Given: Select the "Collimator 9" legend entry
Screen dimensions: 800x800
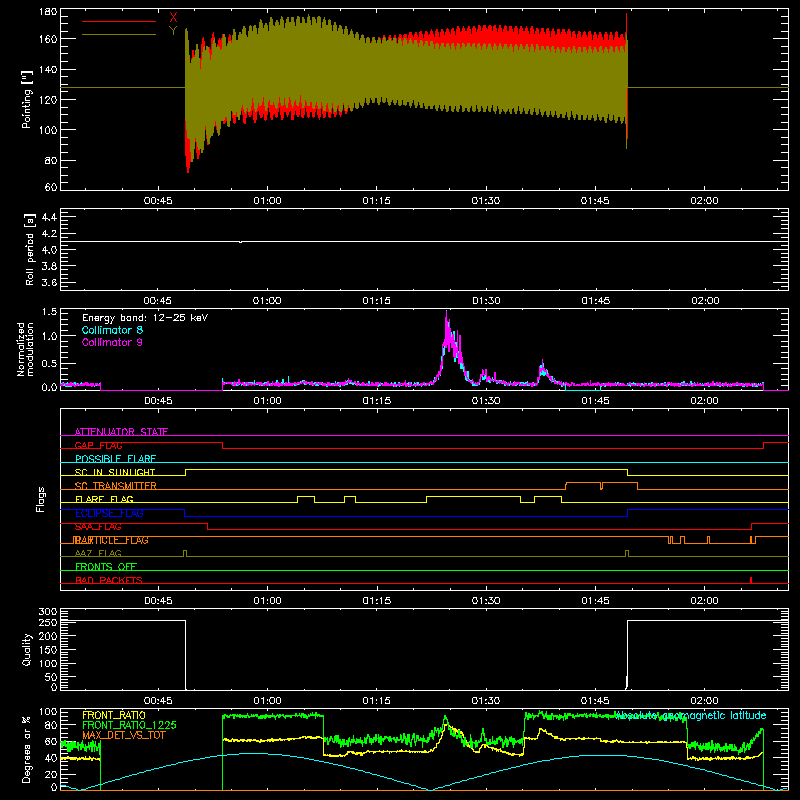Looking at the screenshot, I should coord(112,342).
